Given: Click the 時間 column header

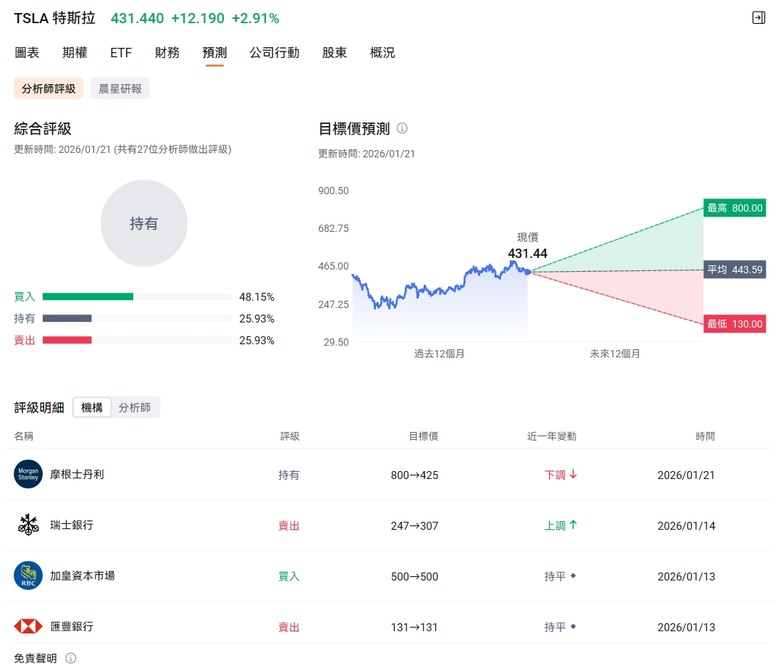Looking at the screenshot, I should tap(705, 436).
